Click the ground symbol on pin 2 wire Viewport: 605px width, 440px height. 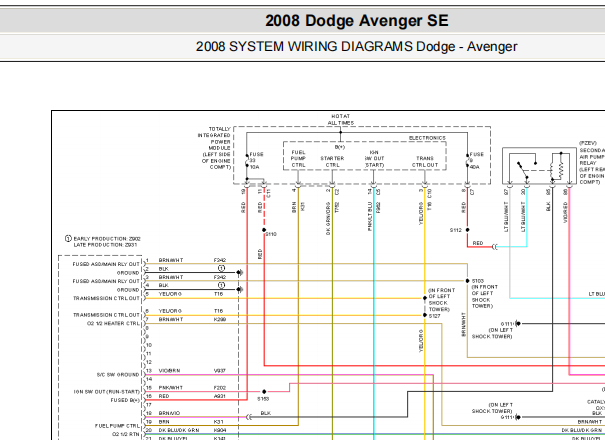[240, 272]
